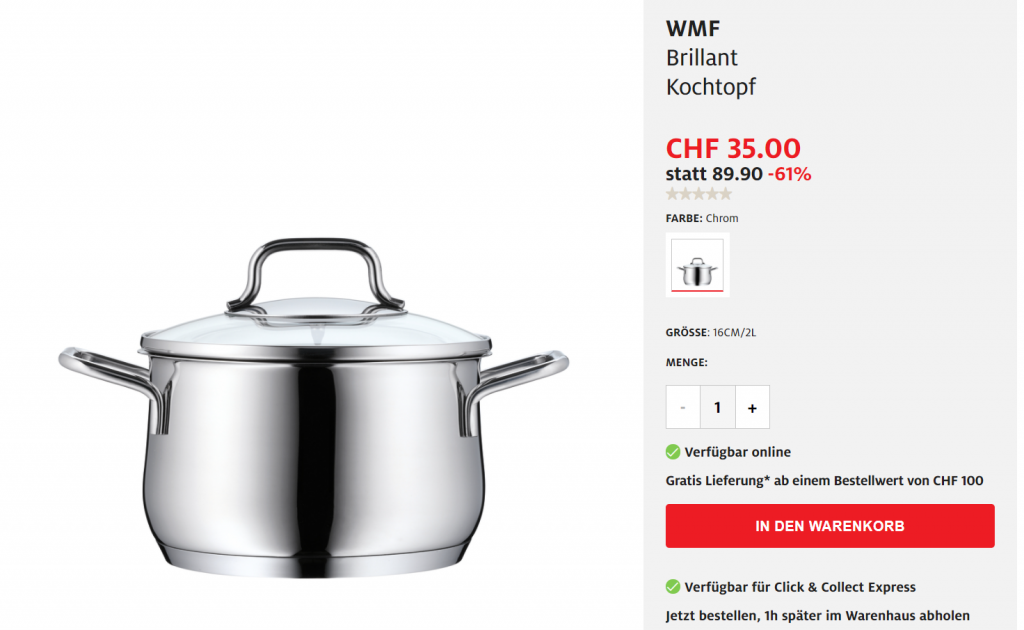Open the large cooking pot image
Image resolution: width=1024 pixels, height=630 pixels.
(x=313, y=408)
